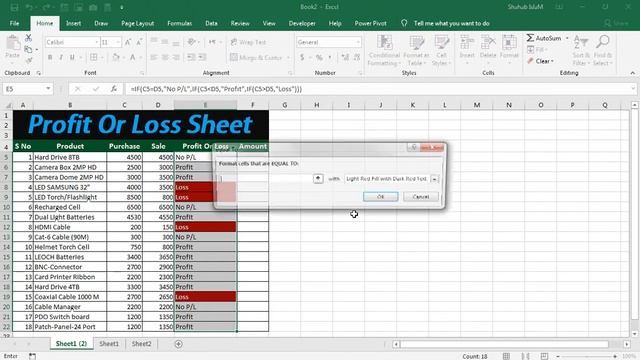The image size is (640, 360).
Task: Open Conditional Formatting in Styles group
Action: [x=384, y=51]
